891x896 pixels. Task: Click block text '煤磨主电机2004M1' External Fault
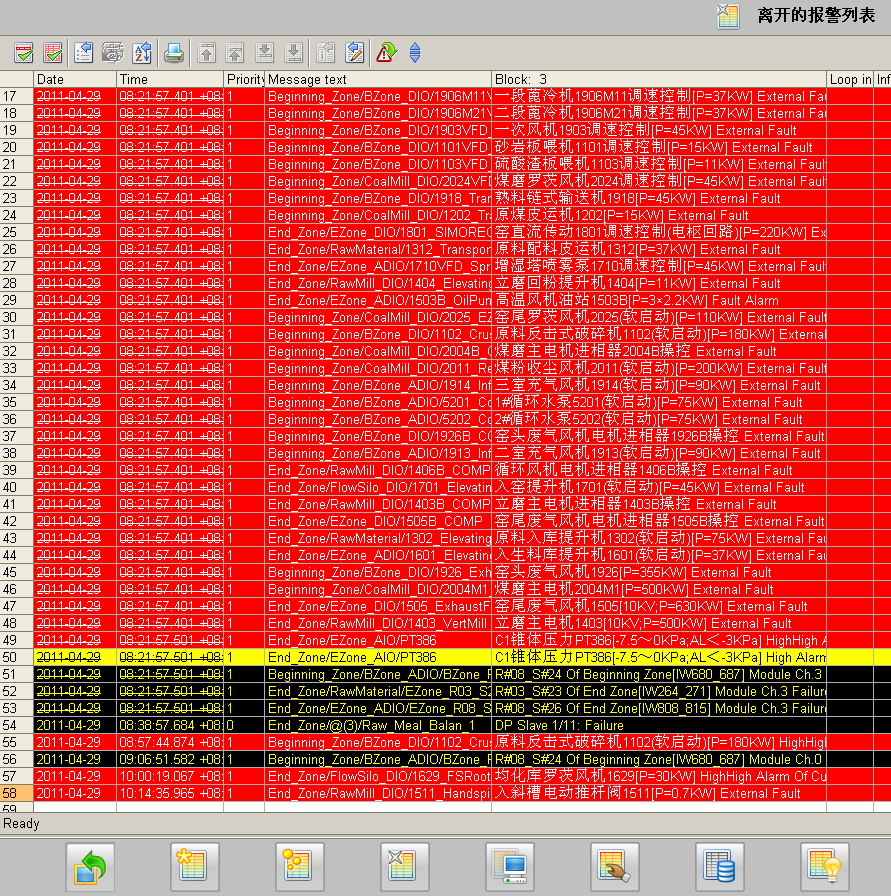[x=634, y=589]
